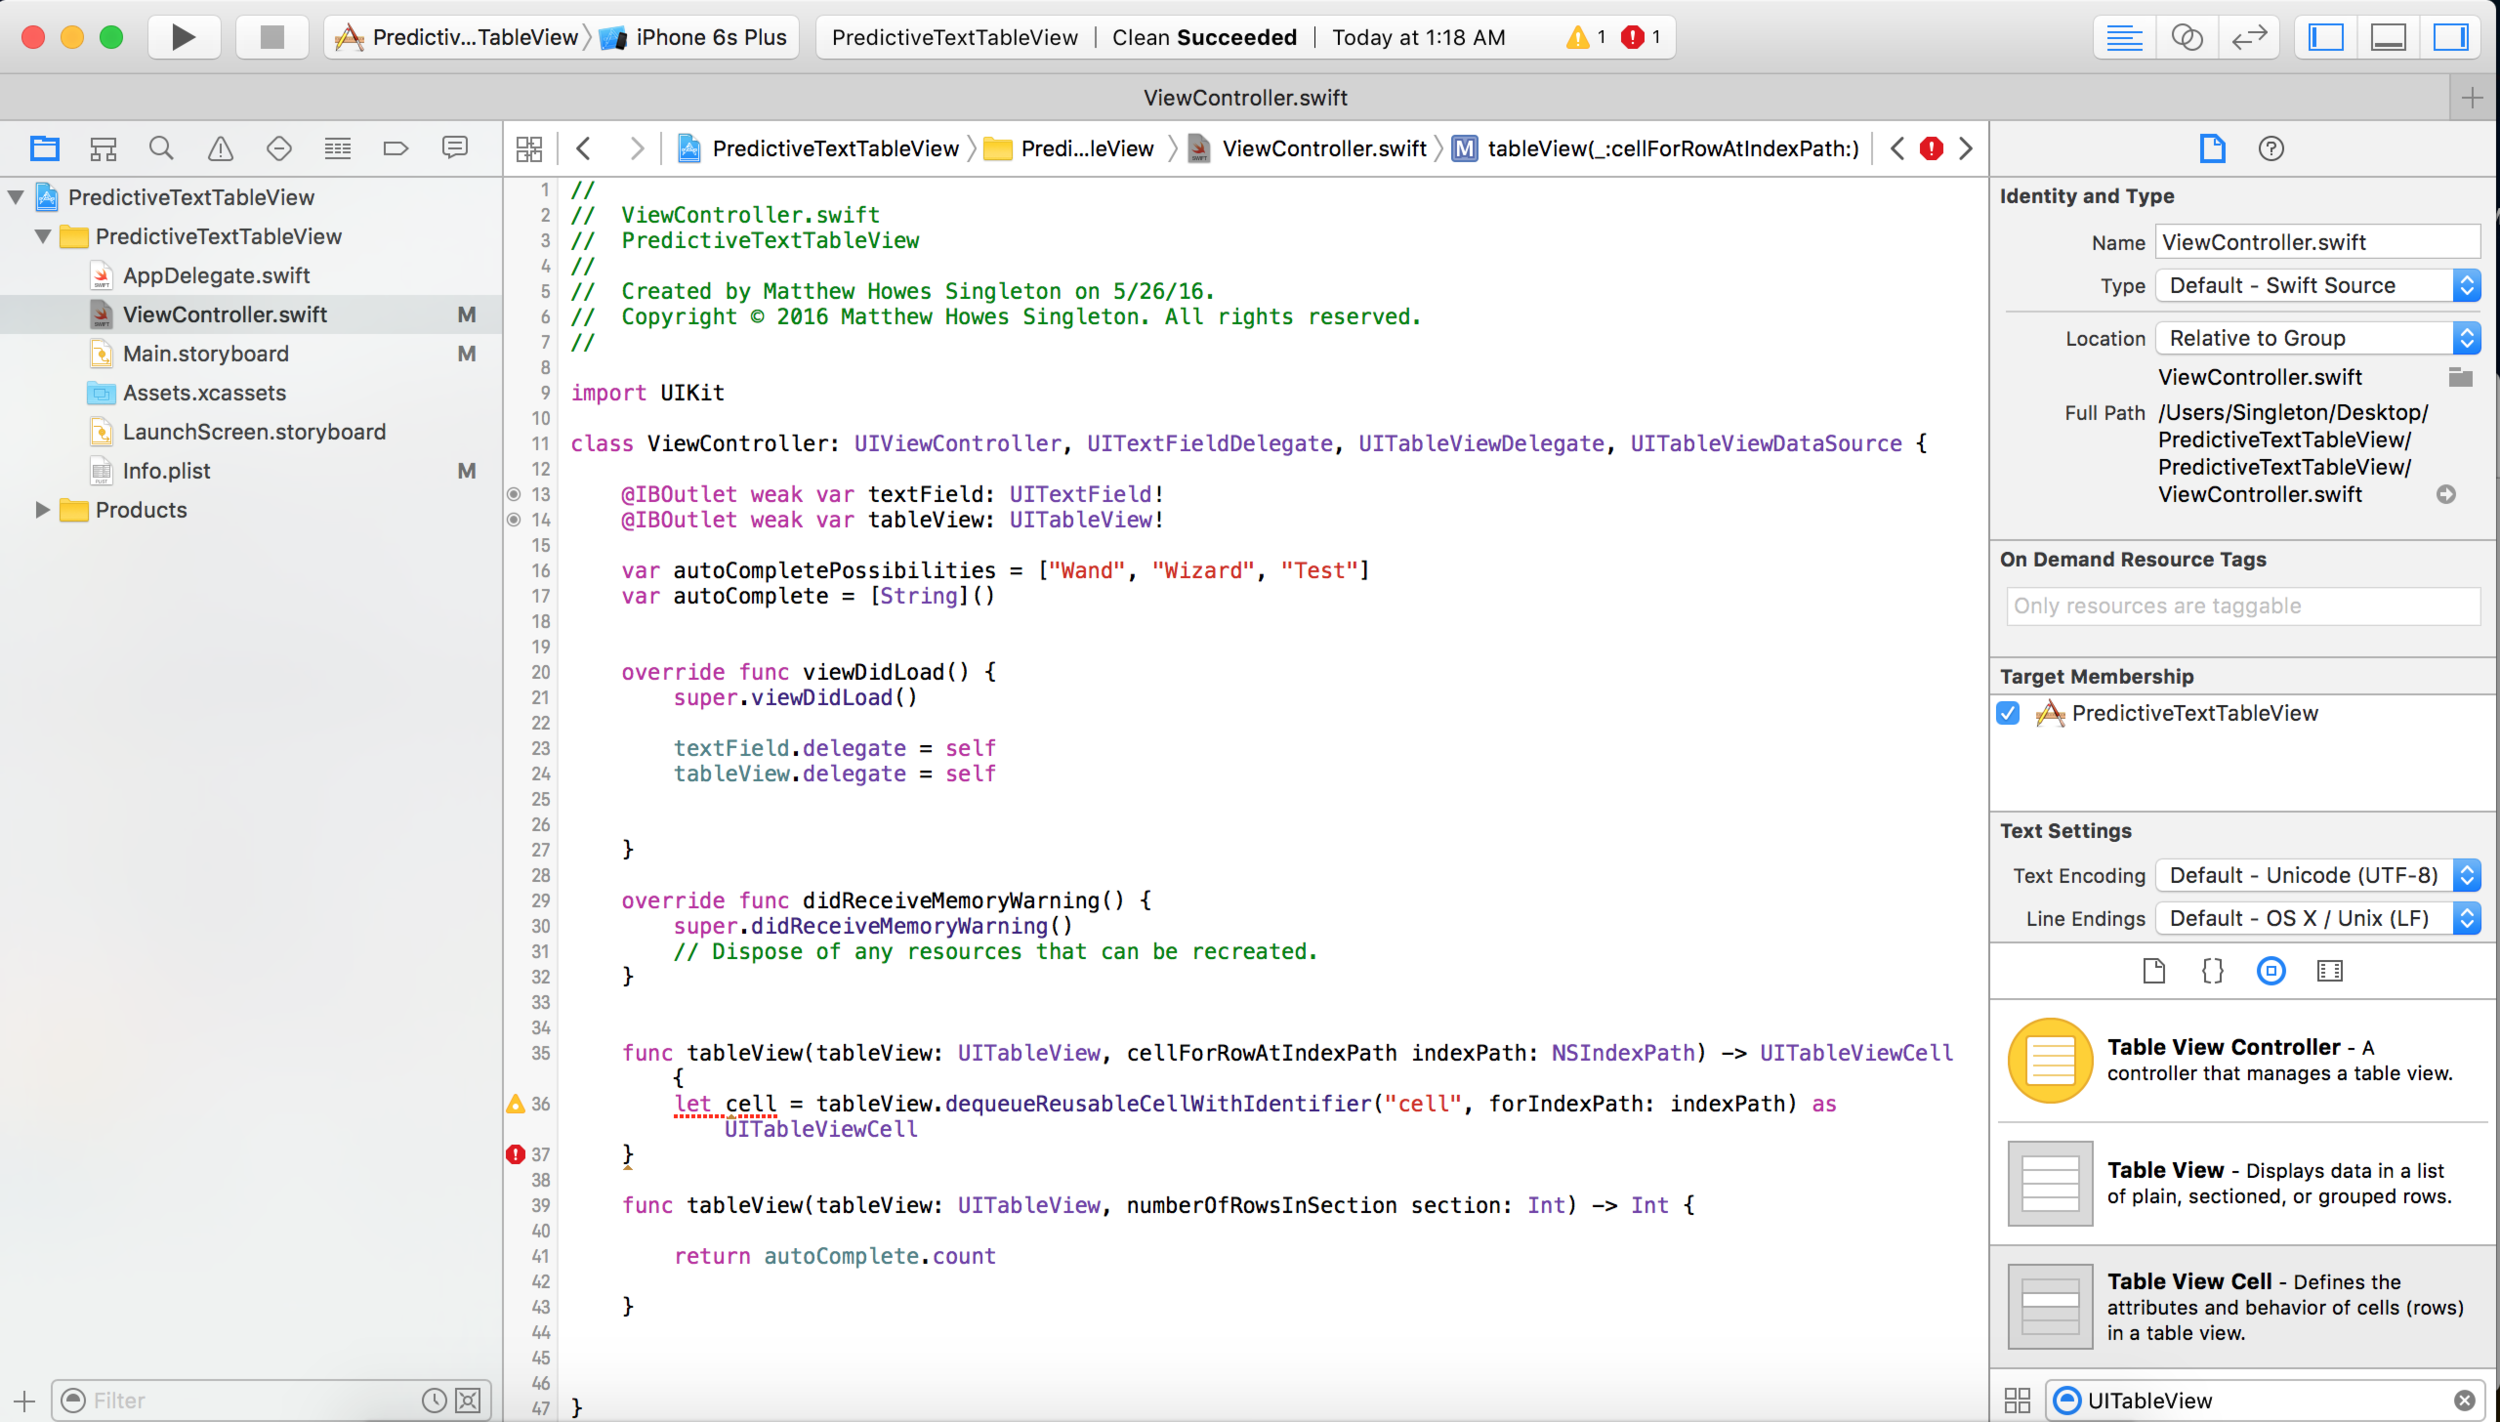Select Main.storyboard in navigator
This screenshot has height=1422, width=2500.
(205, 353)
